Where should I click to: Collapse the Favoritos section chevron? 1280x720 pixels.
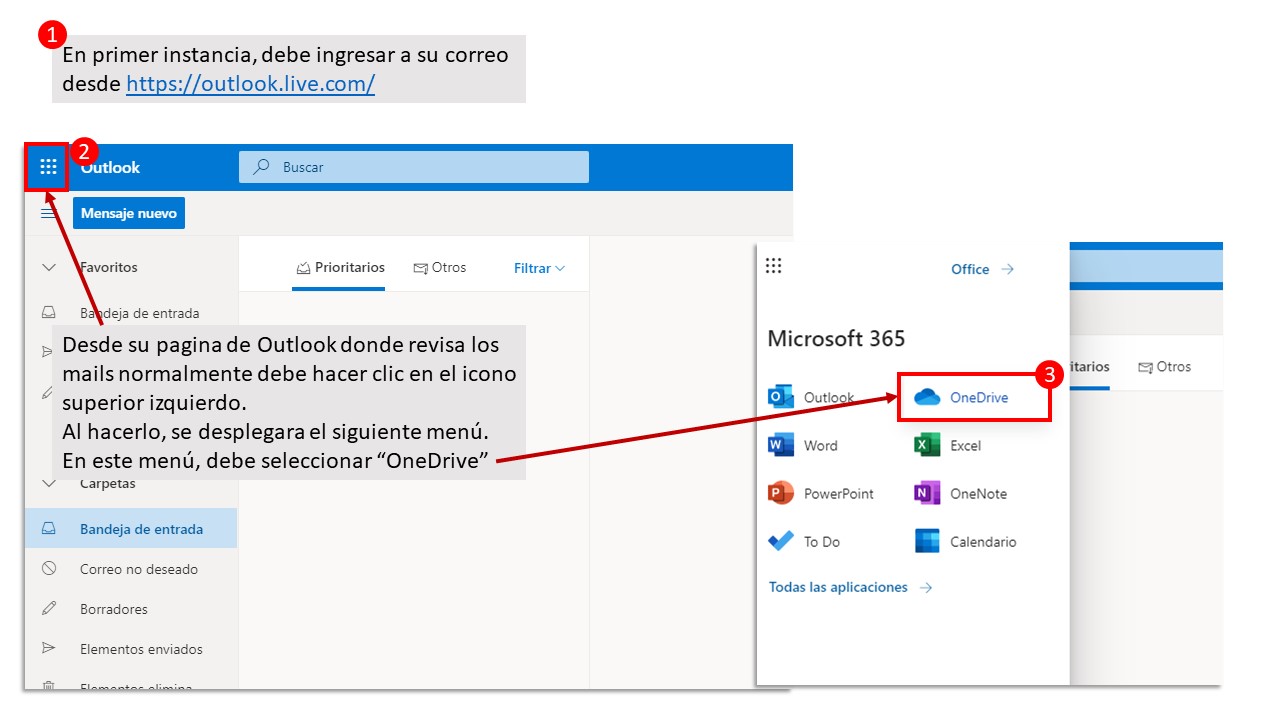[x=48, y=268]
